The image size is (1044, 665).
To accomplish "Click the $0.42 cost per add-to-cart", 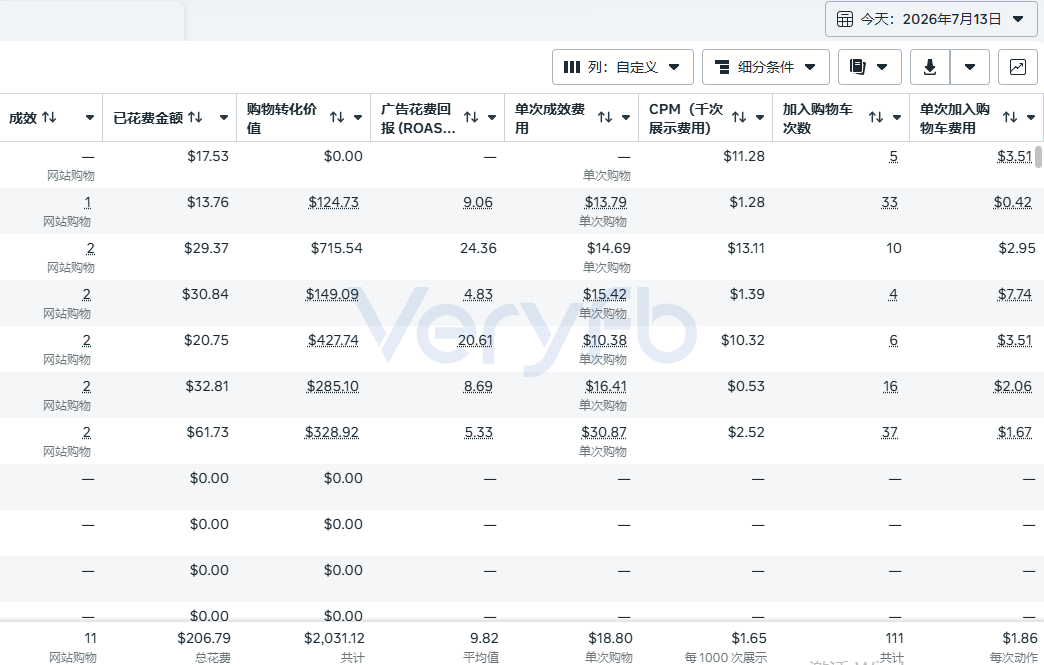I will pyautogui.click(x=1013, y=202).
